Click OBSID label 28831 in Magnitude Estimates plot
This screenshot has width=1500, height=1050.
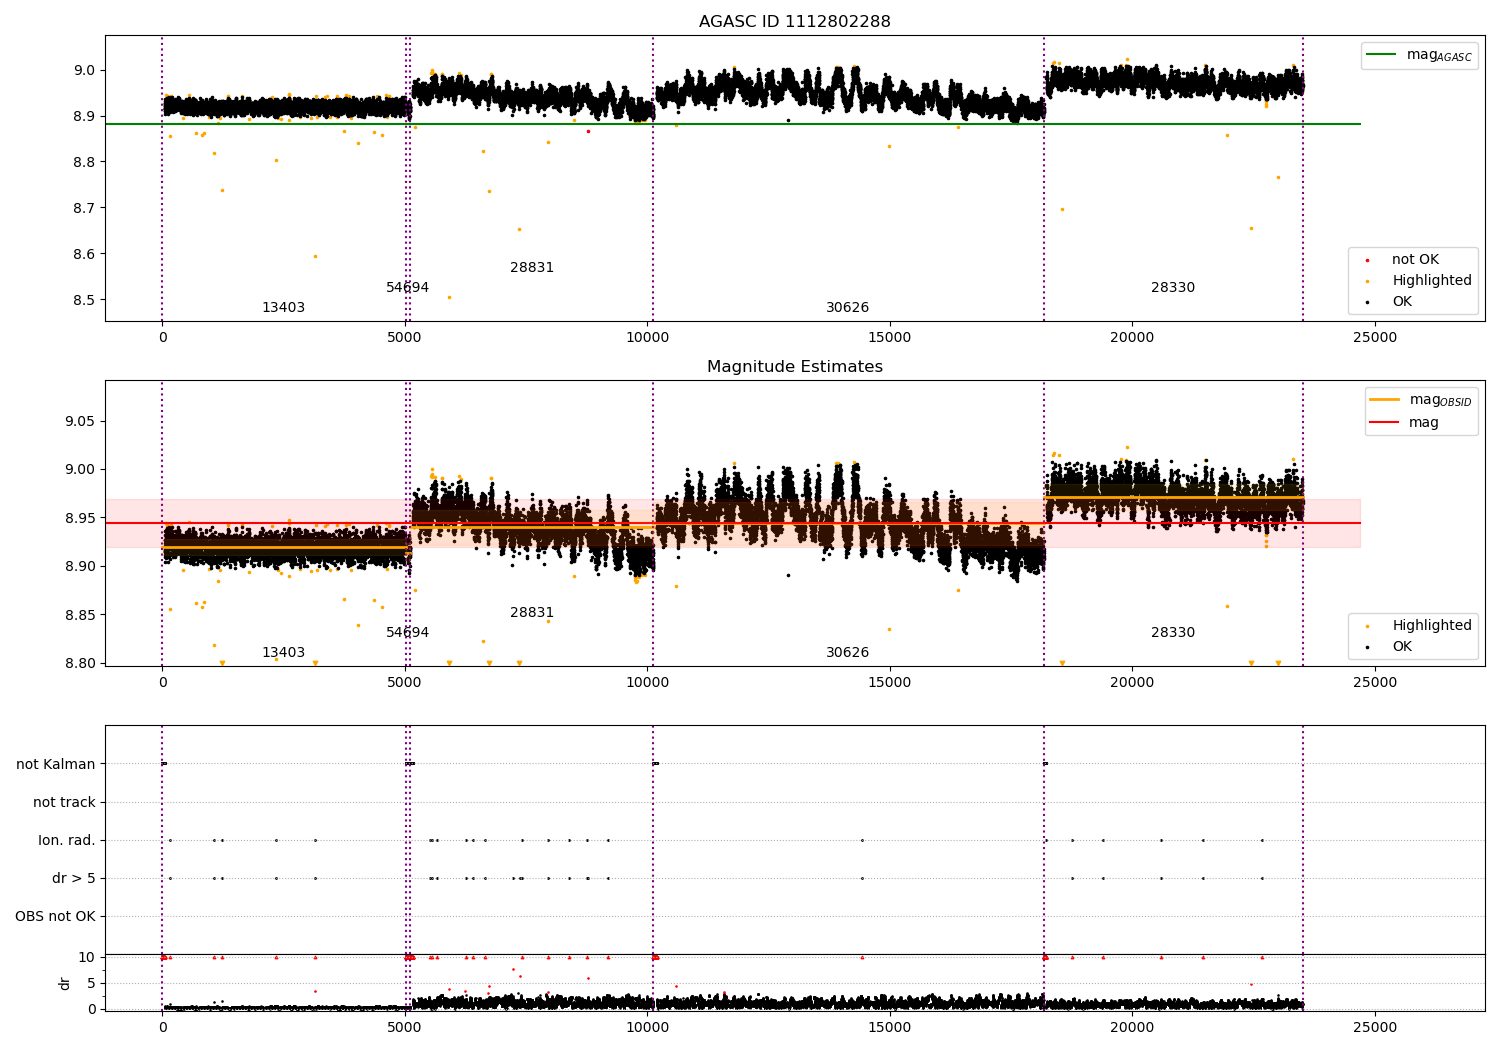pyautogui.click(x=532, y=613)
